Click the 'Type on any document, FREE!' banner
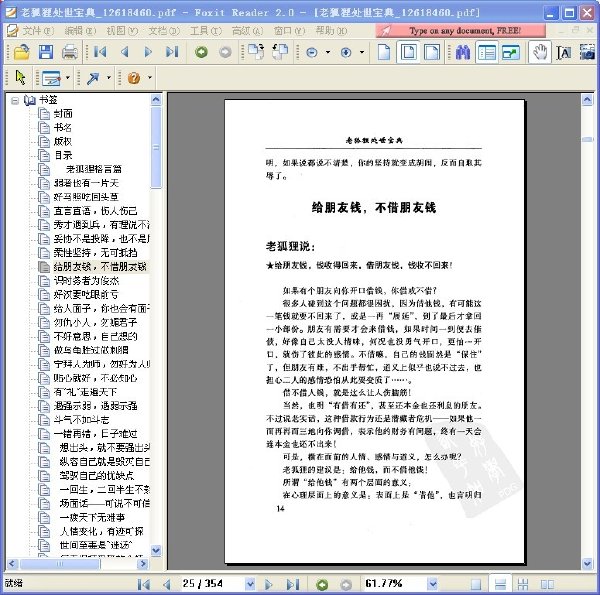 point(461,31)
